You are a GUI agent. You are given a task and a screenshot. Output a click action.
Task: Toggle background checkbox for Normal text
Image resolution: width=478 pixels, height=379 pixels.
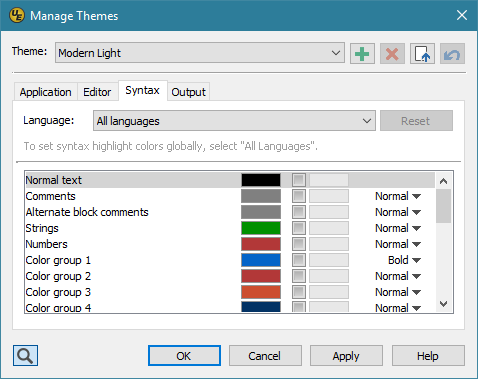point(299,180)
